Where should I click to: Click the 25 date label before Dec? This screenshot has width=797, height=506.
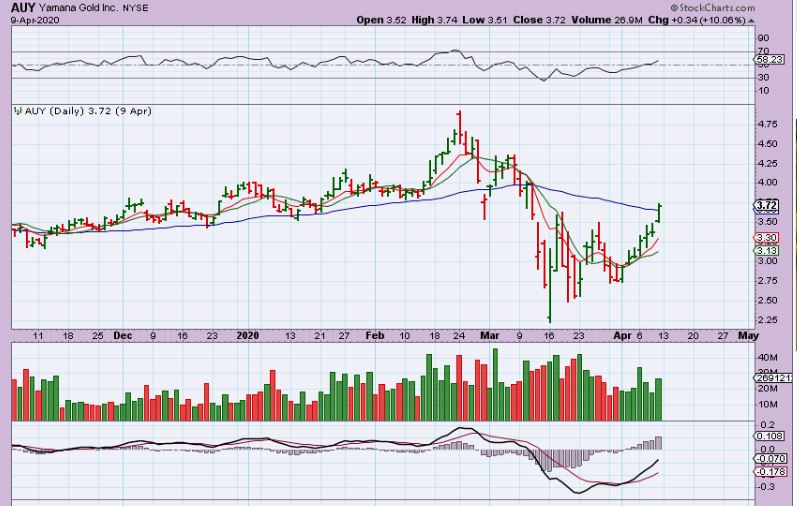coord(98,336)
